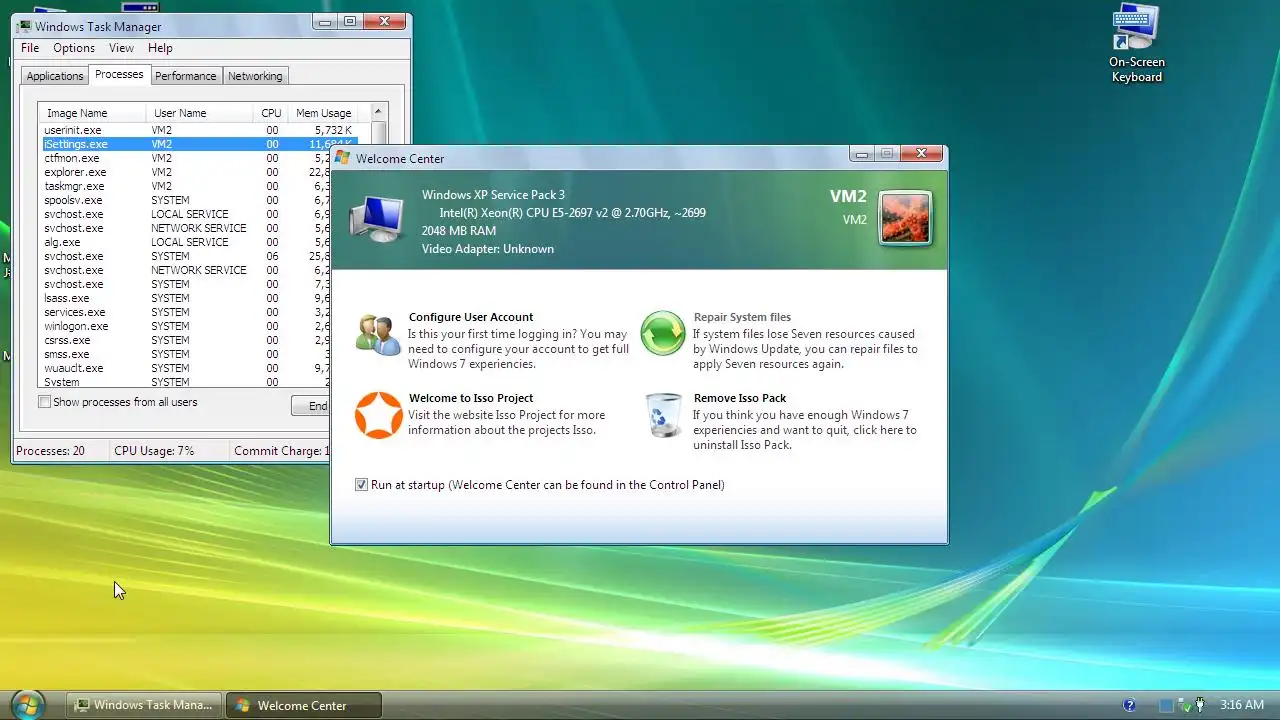Open the On-Screen Keyboard desktop icon

click(1136, 45)
